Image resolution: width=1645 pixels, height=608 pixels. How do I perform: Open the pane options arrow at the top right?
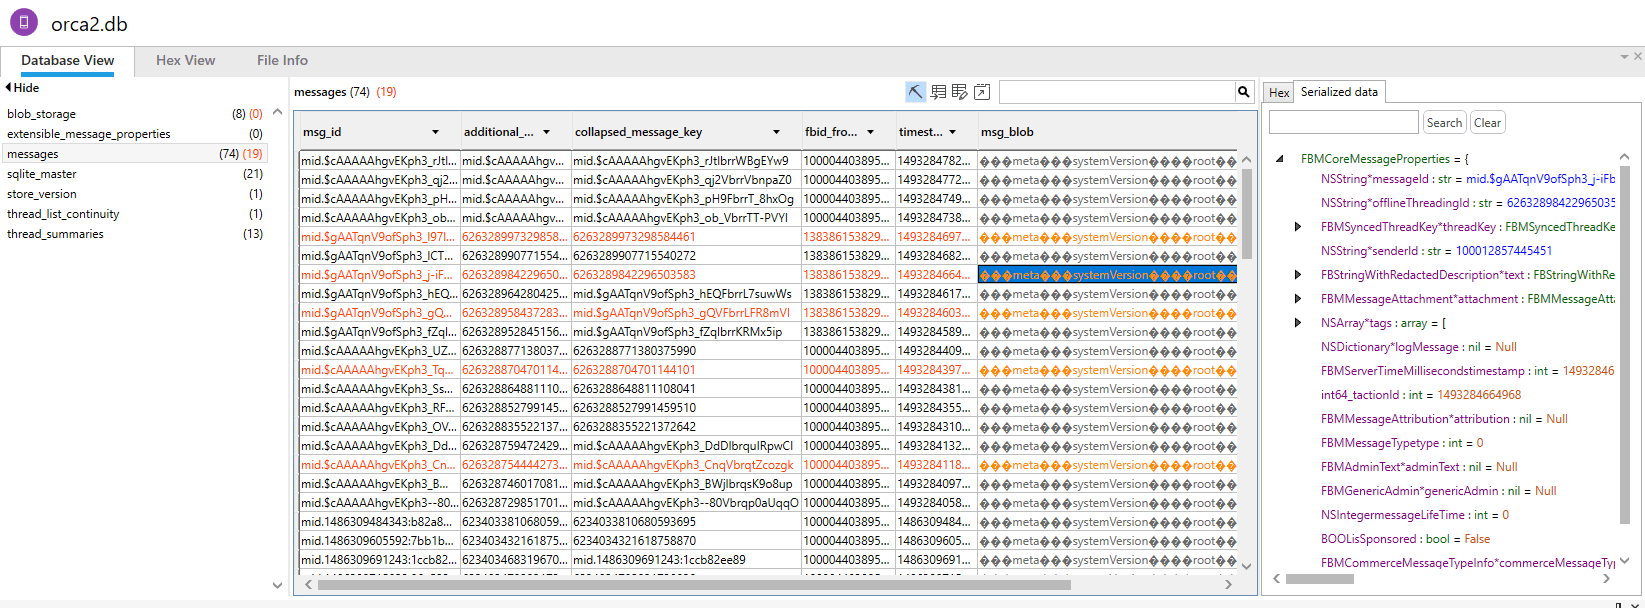(x=1624, y=57)
